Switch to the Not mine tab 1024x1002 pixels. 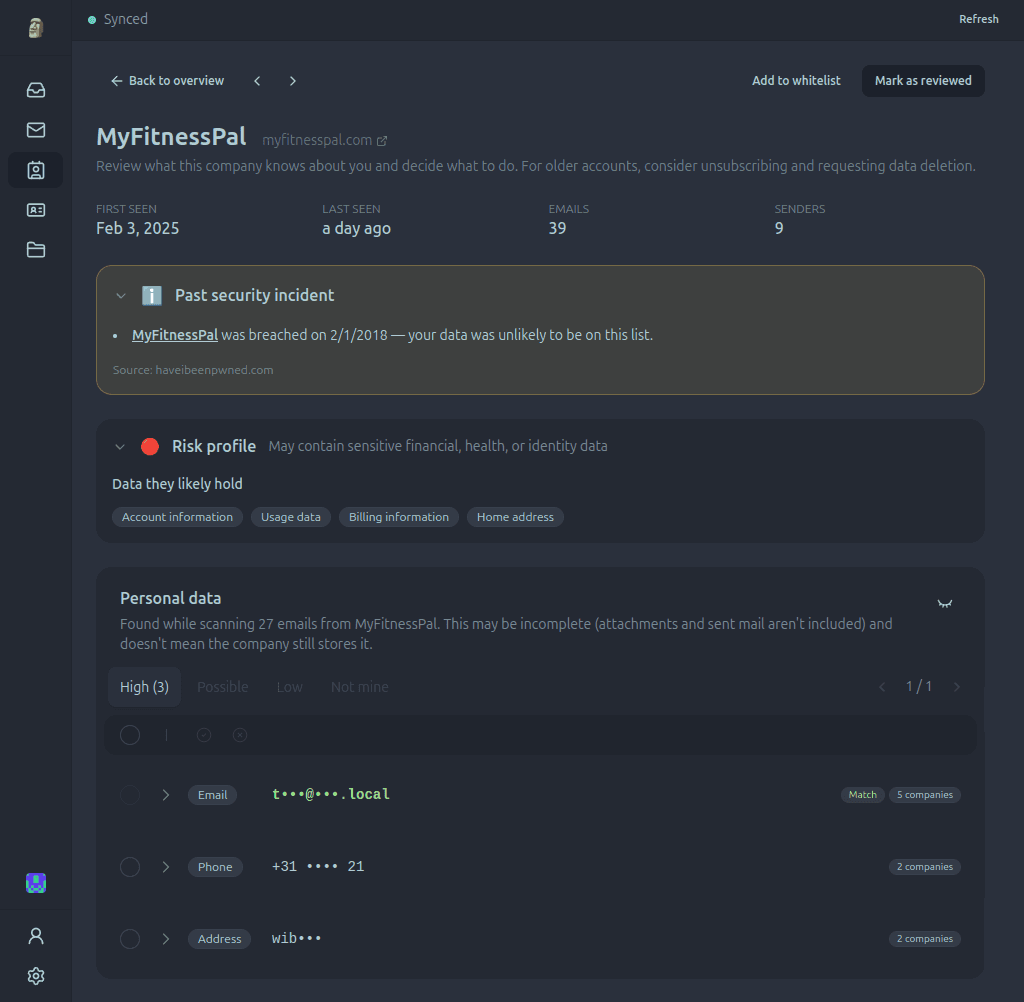[x=360, y=687]
